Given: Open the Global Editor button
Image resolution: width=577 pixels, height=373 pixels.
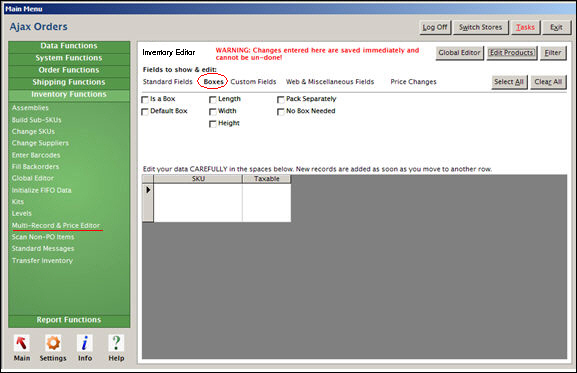Looking at the screenshot, I should (x=459, y=53).
